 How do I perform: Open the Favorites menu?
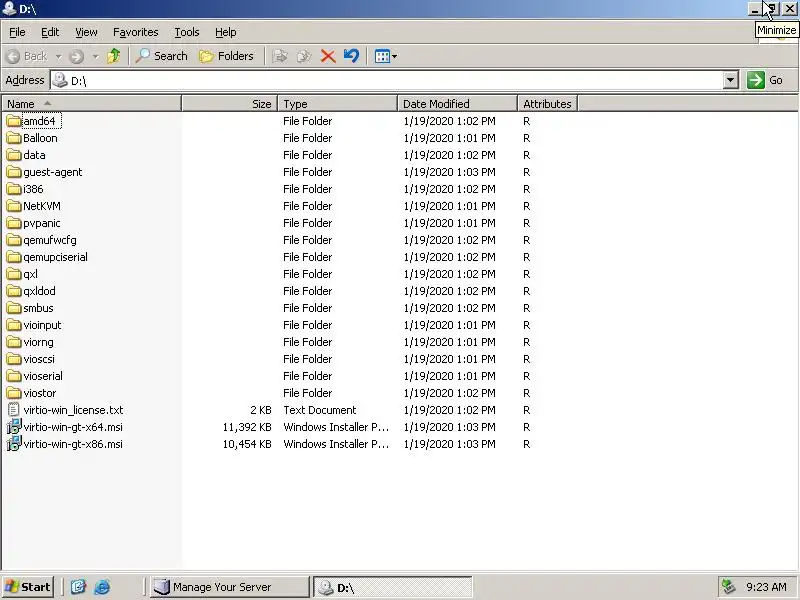(x=135, y=32)
